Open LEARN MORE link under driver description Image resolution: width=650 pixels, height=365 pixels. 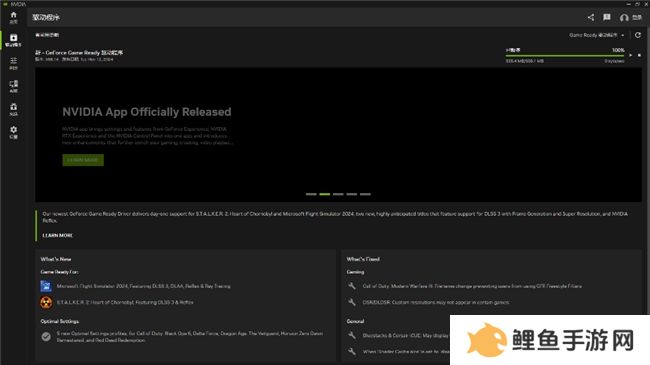pyautogui.click(x=58, y=235)
